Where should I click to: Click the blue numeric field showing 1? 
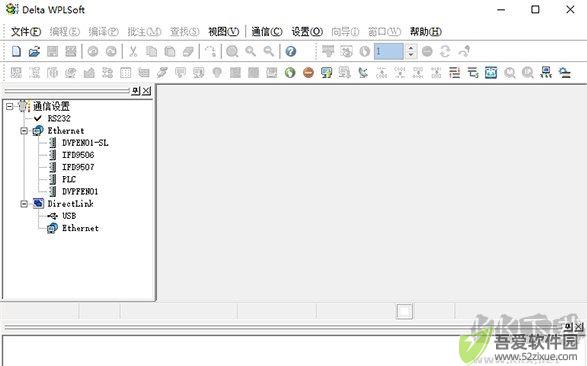[389, 51]
